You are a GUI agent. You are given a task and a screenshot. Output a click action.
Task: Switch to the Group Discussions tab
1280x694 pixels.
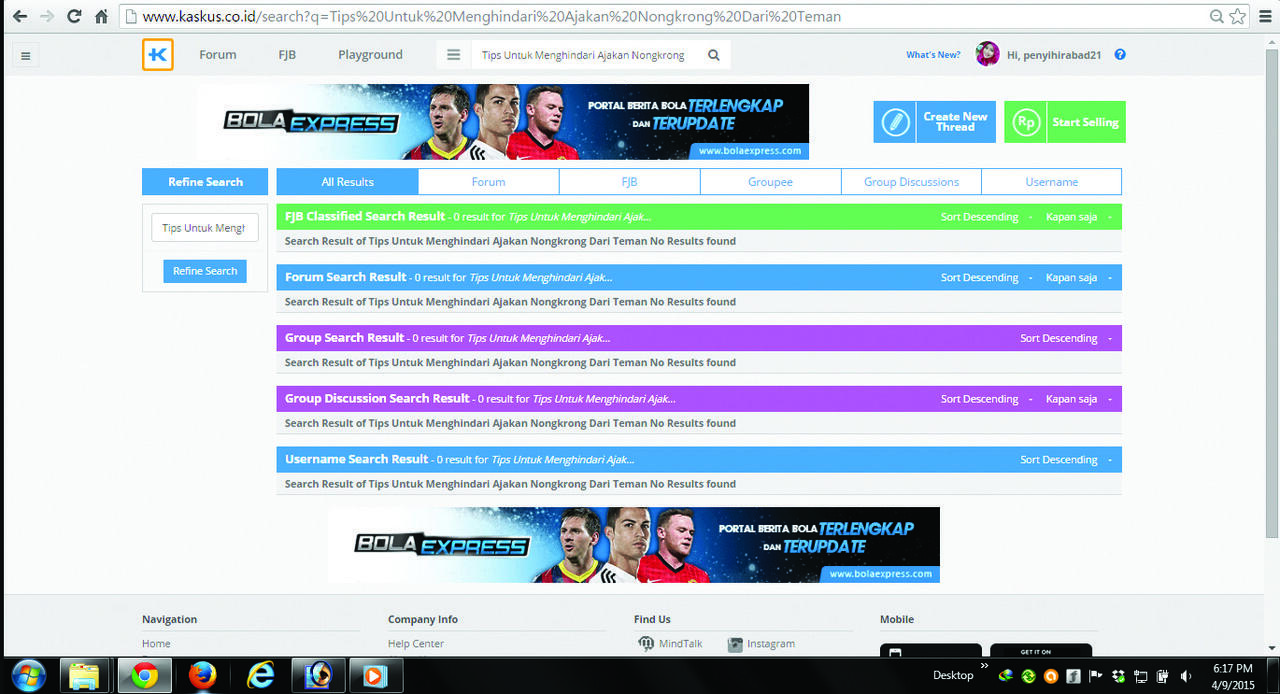[911, 182]
